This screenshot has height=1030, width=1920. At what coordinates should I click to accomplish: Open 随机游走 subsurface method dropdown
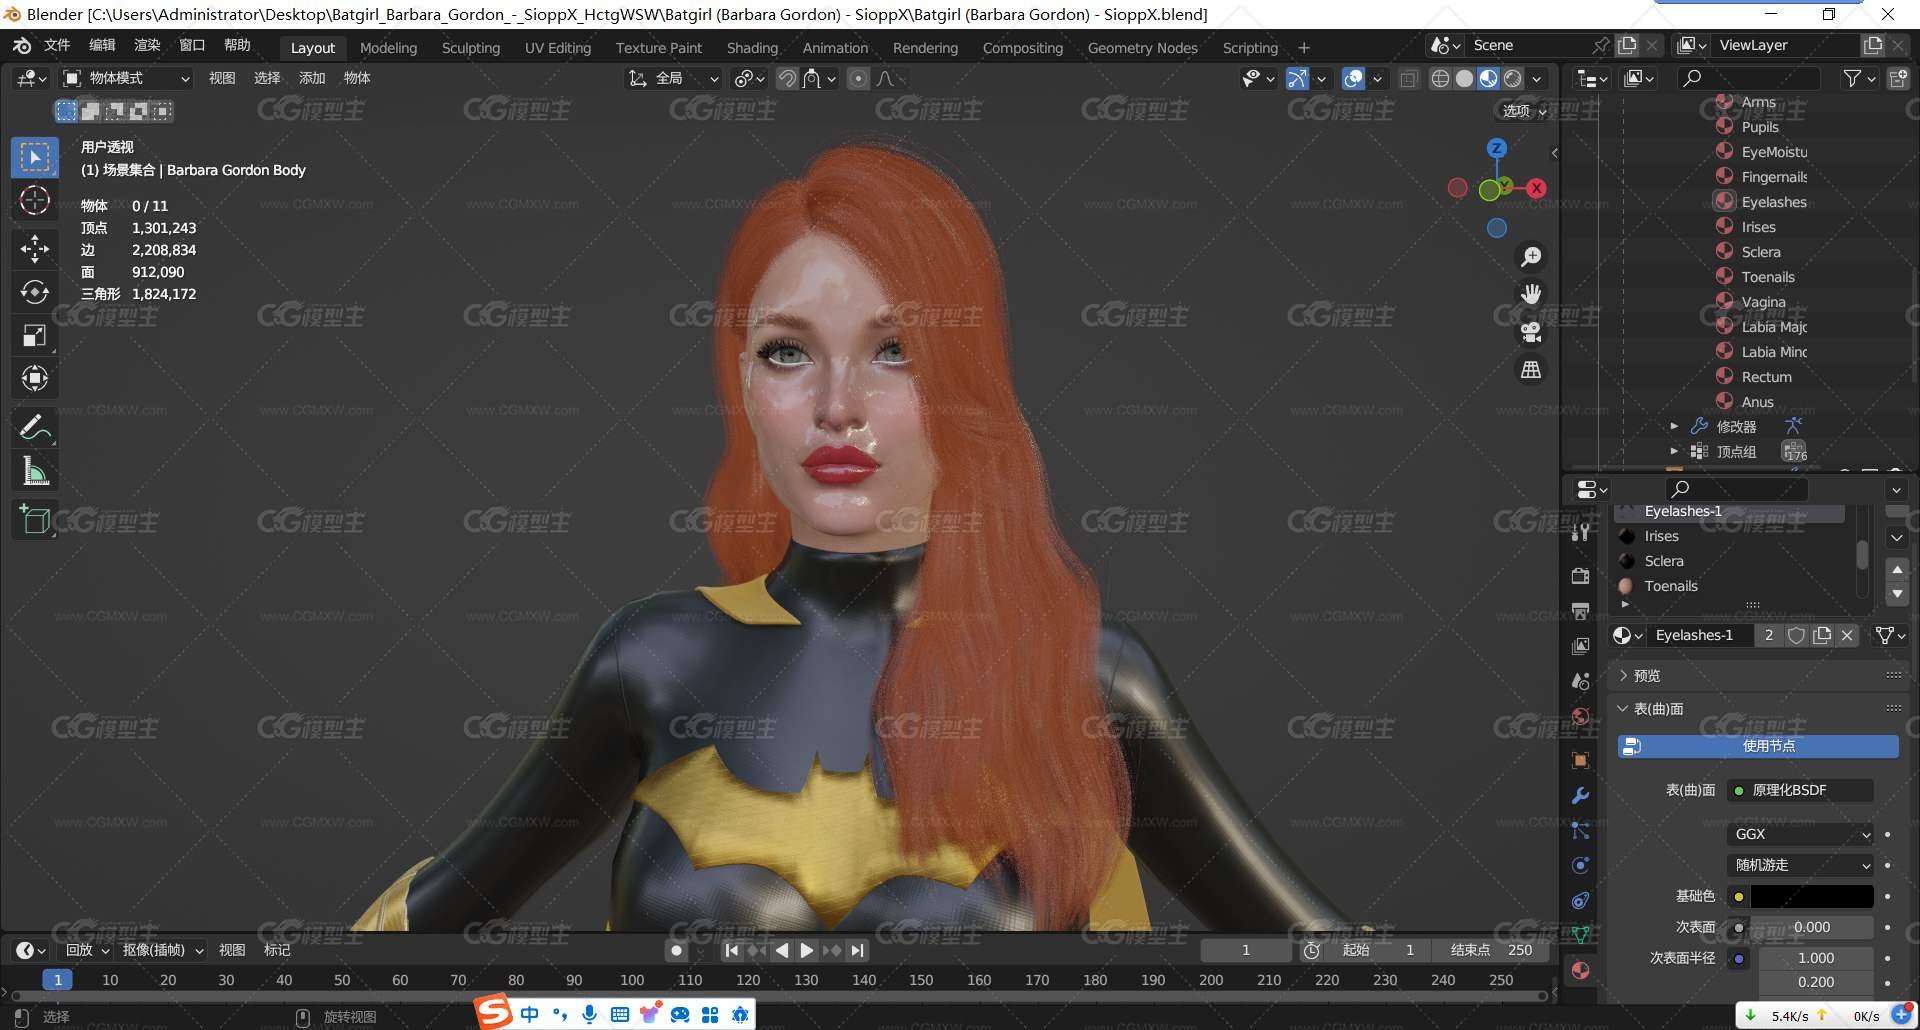[1800, 865]
